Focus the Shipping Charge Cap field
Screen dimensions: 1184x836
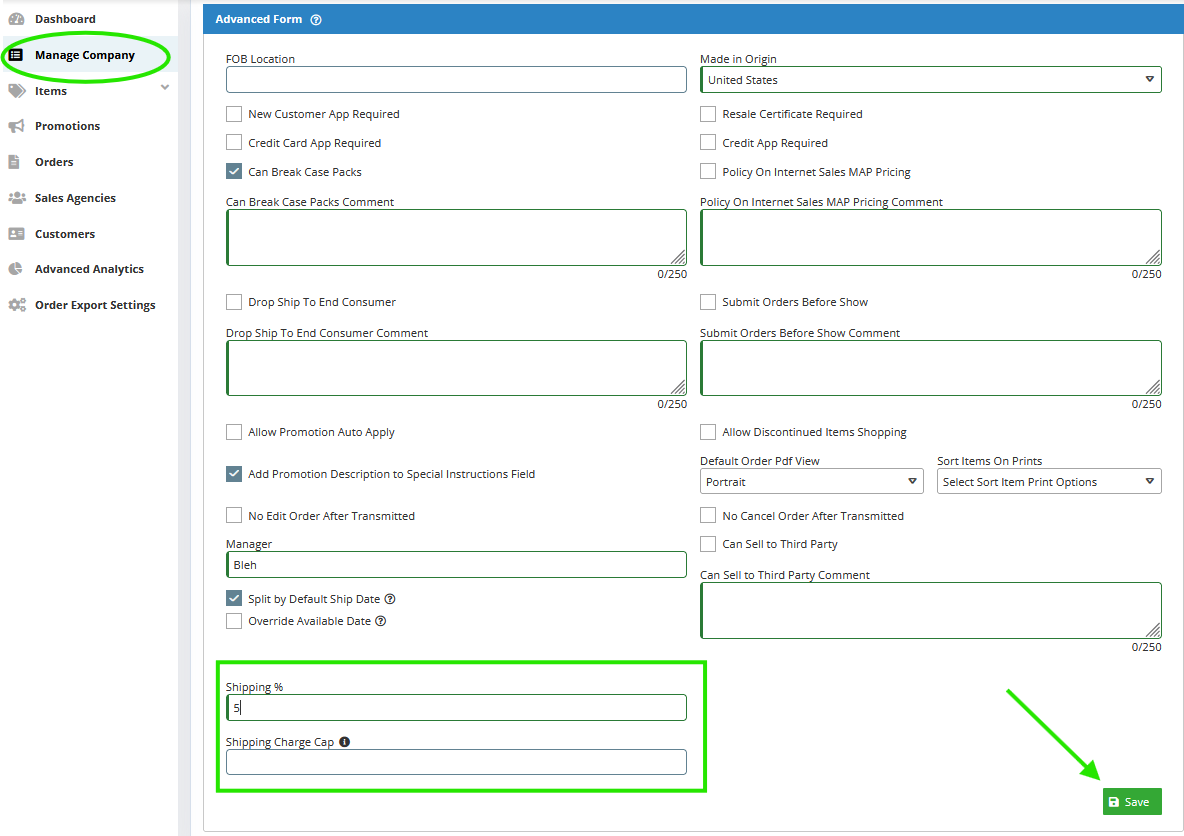(456, 762)
